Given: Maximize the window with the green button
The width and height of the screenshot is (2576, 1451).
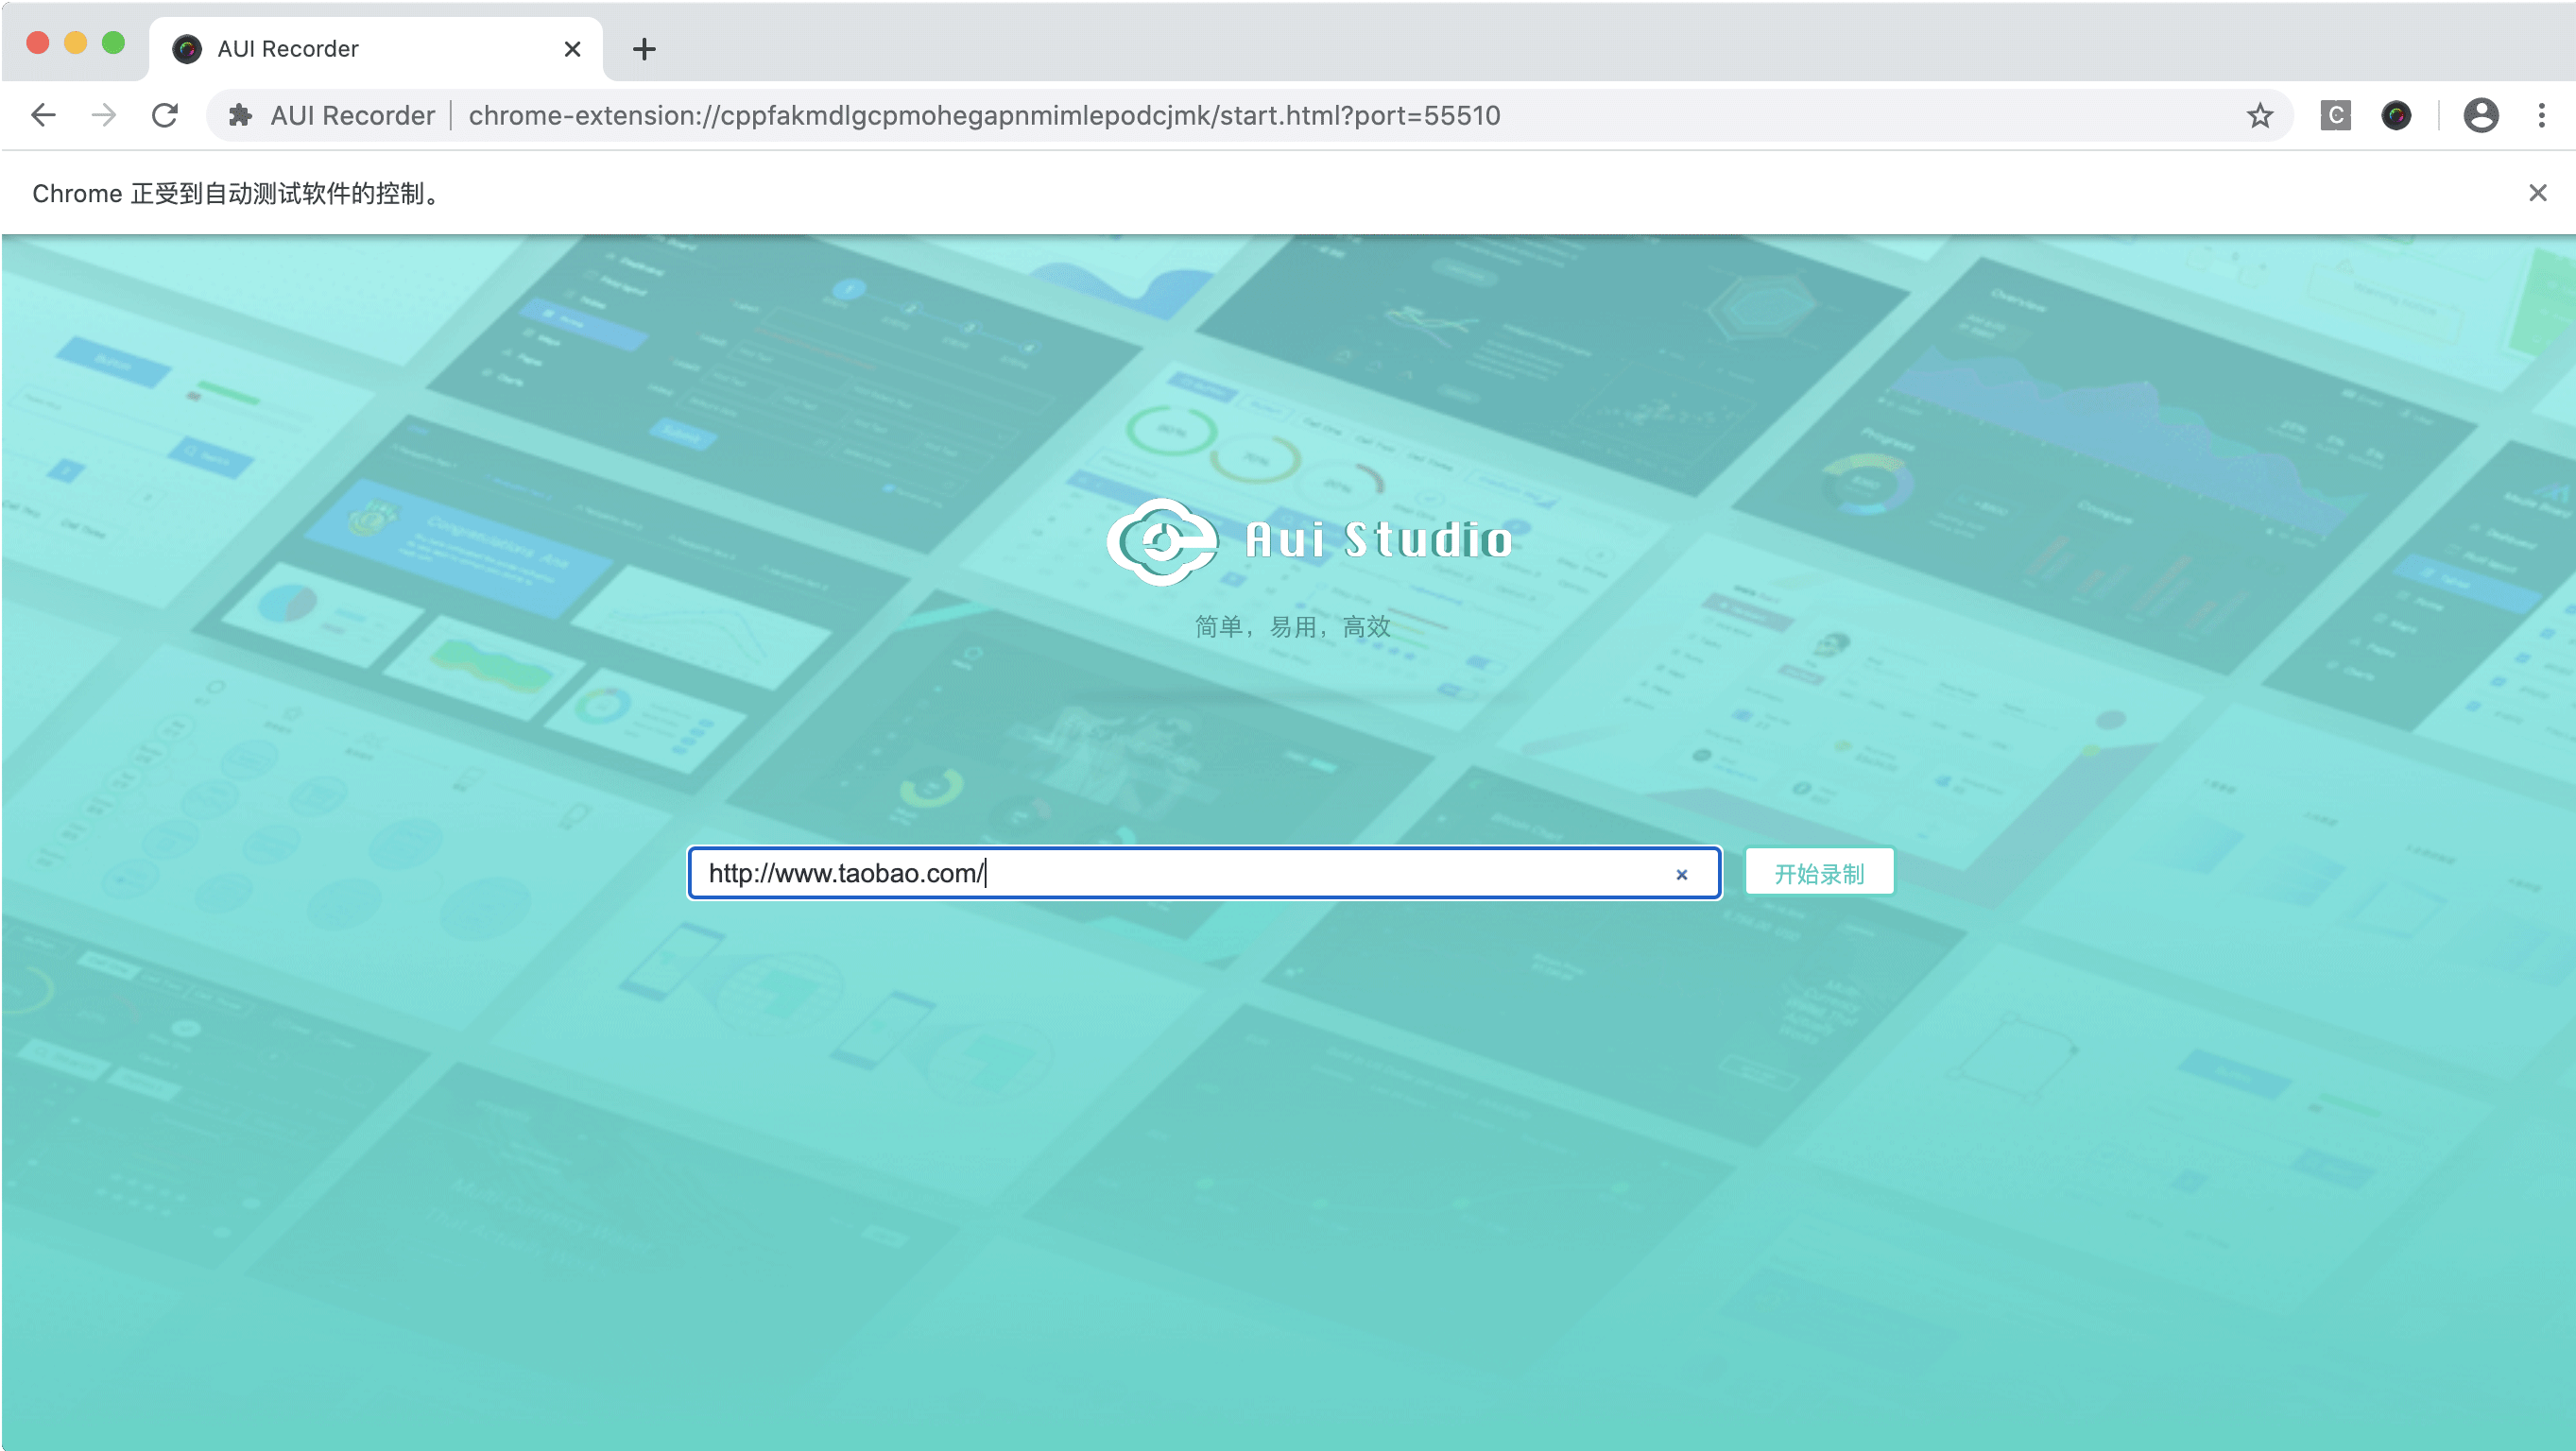Looking at the screenshot, I should (114, 43).
